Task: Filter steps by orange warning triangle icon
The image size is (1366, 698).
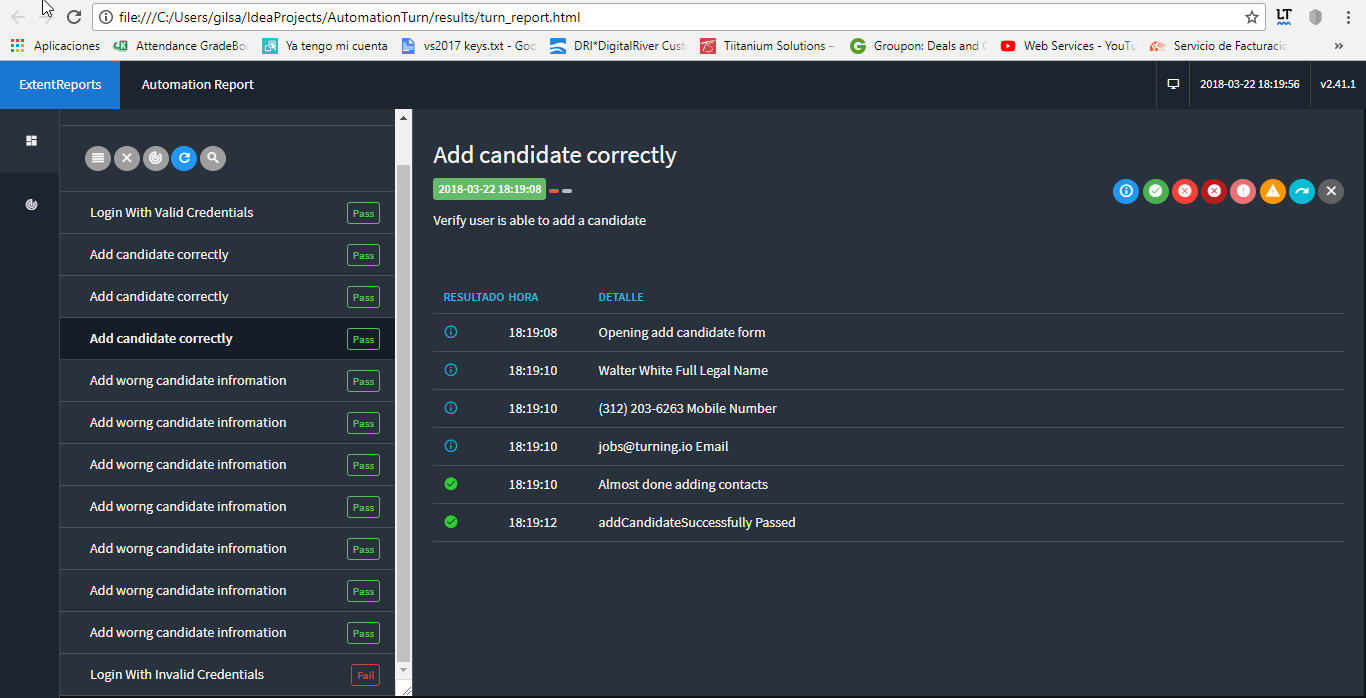Action: click(1272, 191)
